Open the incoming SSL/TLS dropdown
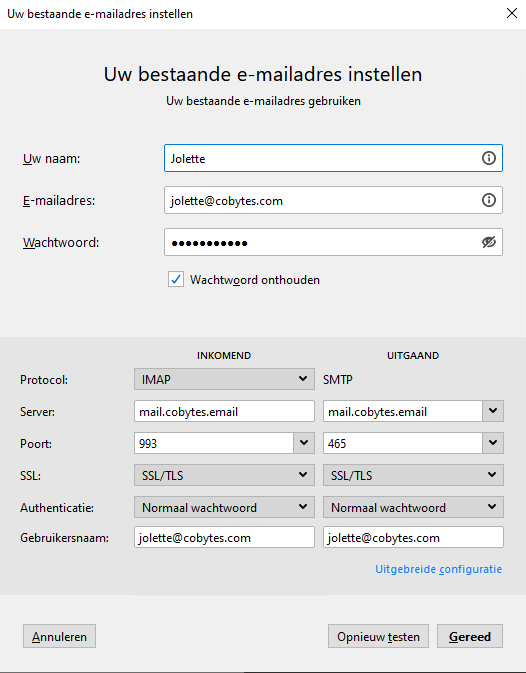 click(224, 475)
